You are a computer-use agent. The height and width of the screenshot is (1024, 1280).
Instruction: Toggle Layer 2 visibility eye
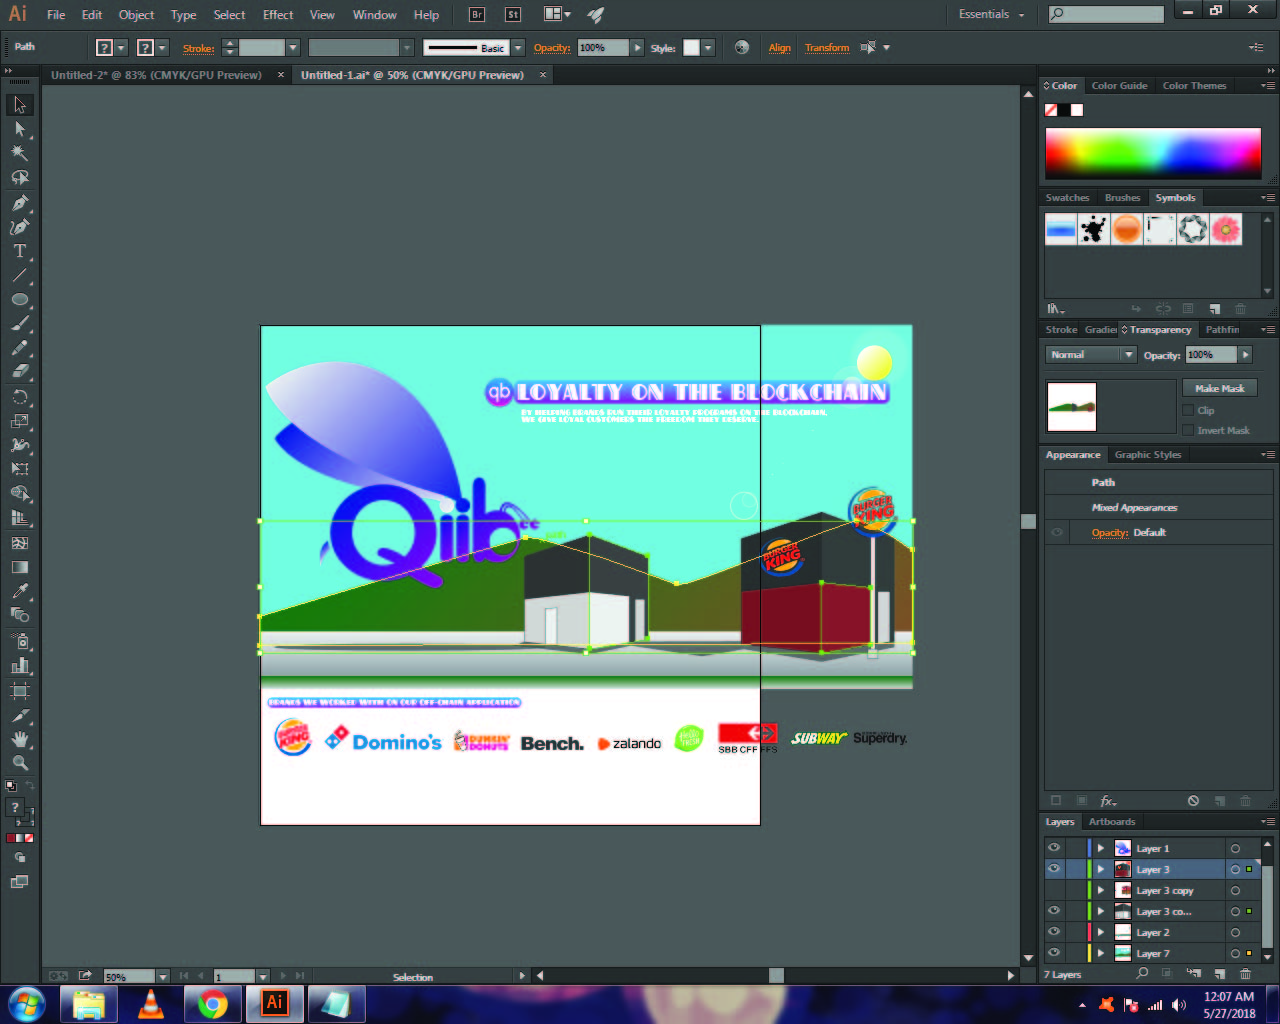coord(1054,932)
